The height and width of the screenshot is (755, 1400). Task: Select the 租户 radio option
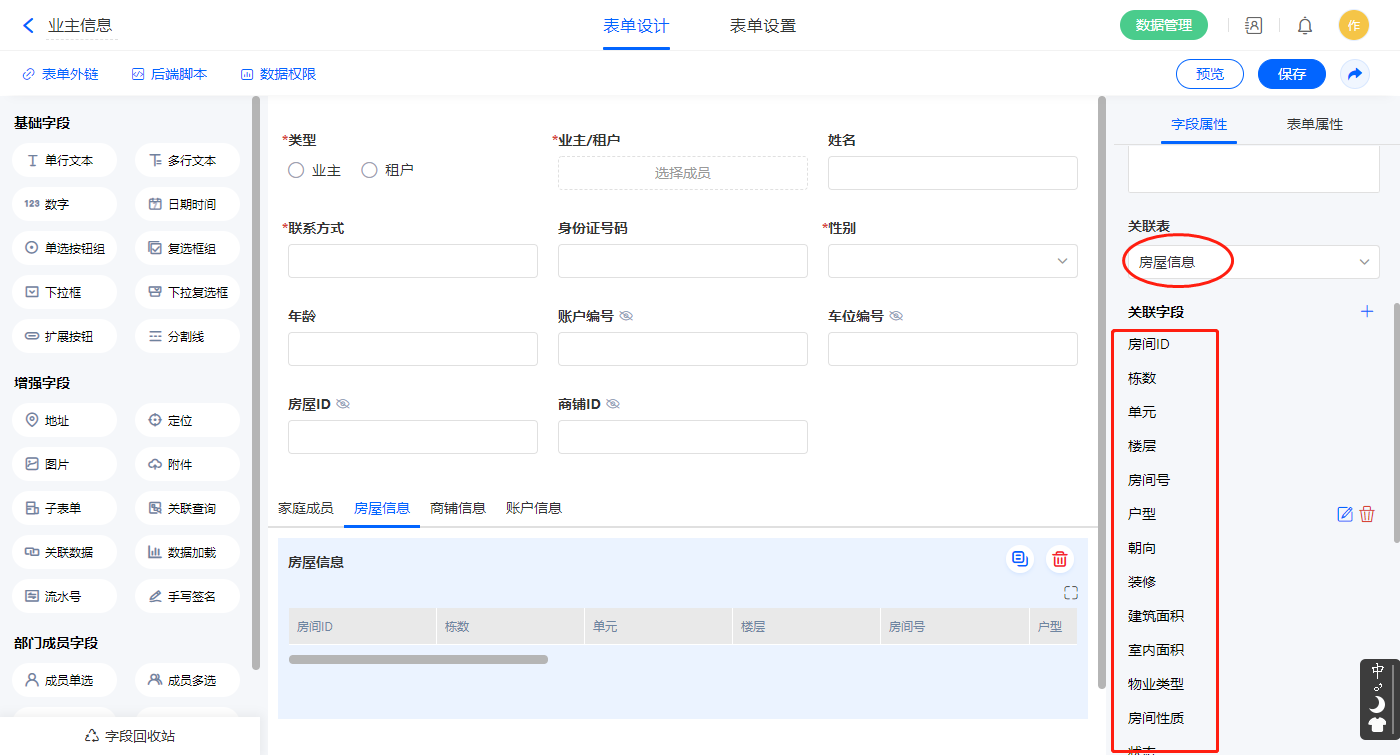[369, 171]
